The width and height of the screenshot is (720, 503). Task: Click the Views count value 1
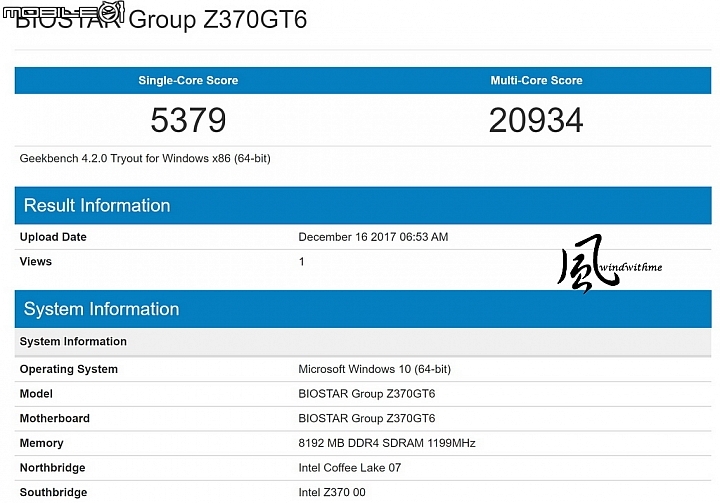(x=302, y=261)
